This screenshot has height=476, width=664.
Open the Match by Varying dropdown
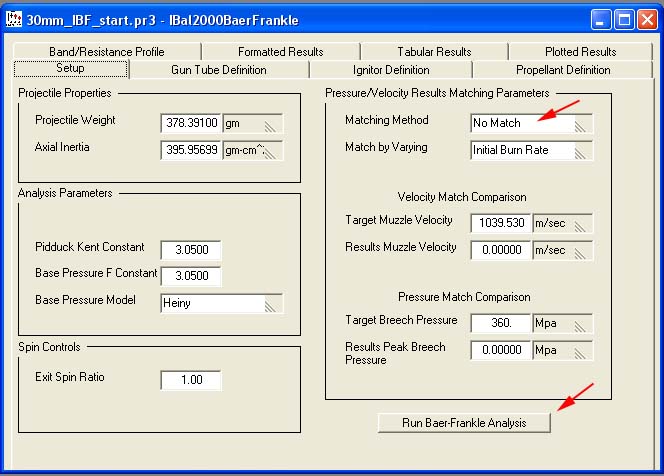pyautogui.click(x=531, y=150)
